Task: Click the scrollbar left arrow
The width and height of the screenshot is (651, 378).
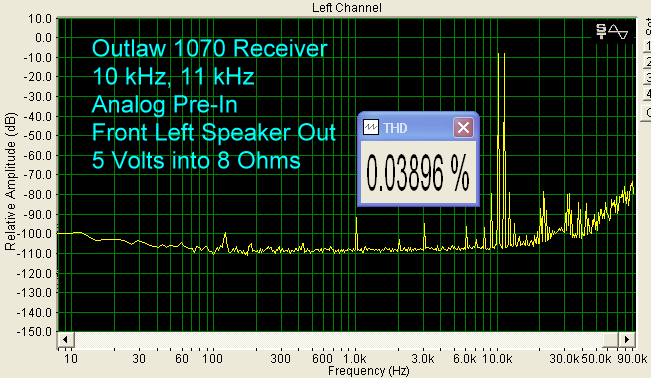Action: (x=66, y=339)
